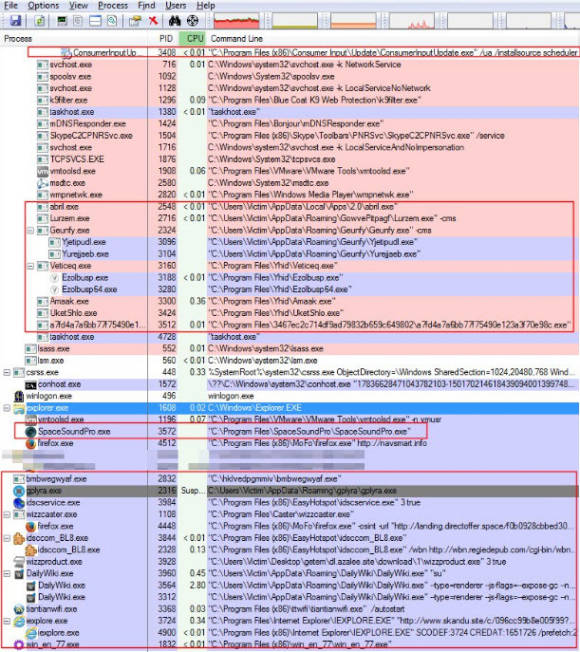Open the View menu
580x652 pixels.
click(79, 5)
